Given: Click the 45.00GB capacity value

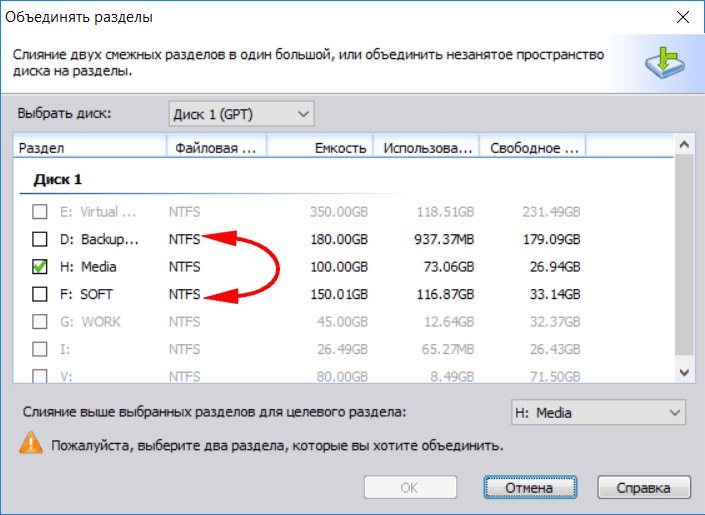Looking at the screenshot, I should tap(342, 322).
